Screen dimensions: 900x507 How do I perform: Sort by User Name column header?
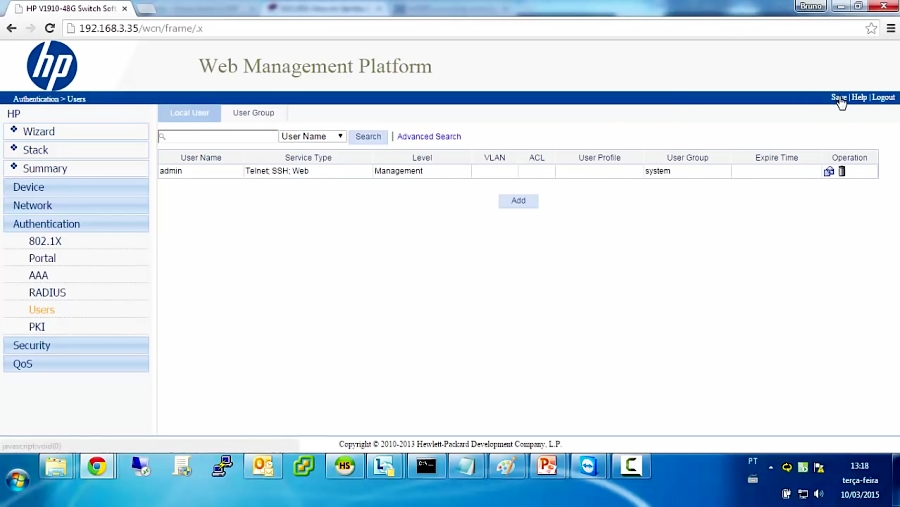click(201, 157)
